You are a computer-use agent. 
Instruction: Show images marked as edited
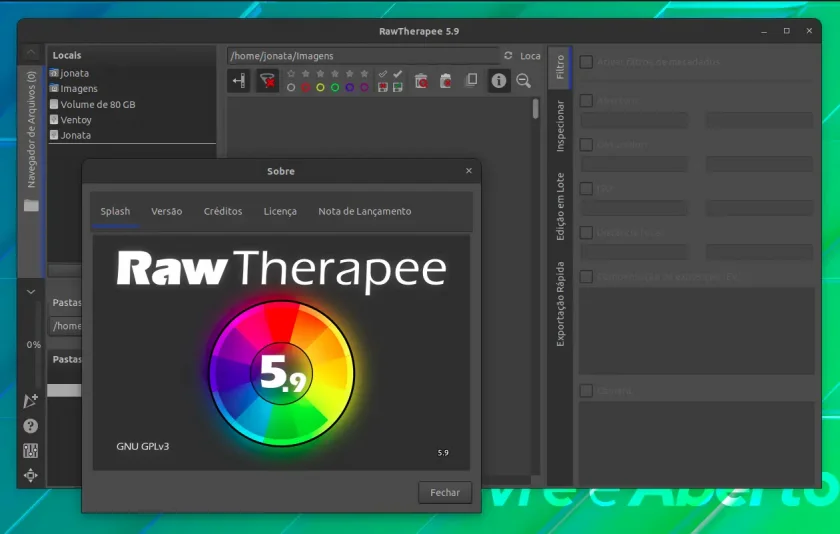click(x=398, y=74)
